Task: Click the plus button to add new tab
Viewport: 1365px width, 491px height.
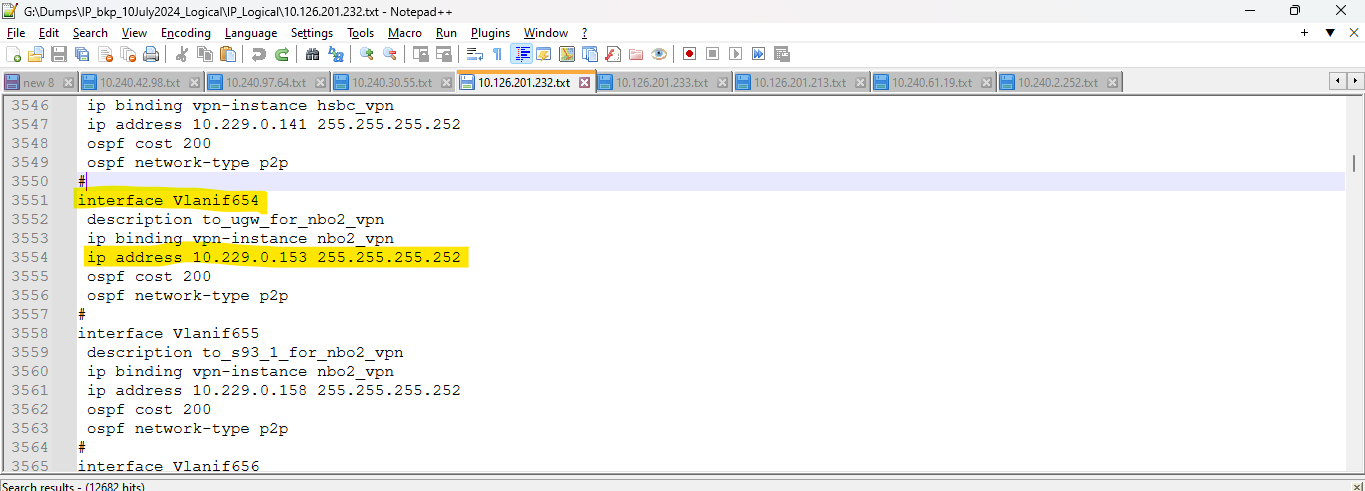Action: click(1304, 33)
